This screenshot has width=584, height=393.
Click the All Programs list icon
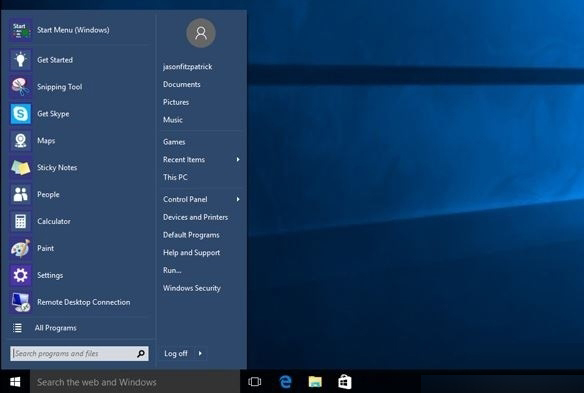(17, 328)
